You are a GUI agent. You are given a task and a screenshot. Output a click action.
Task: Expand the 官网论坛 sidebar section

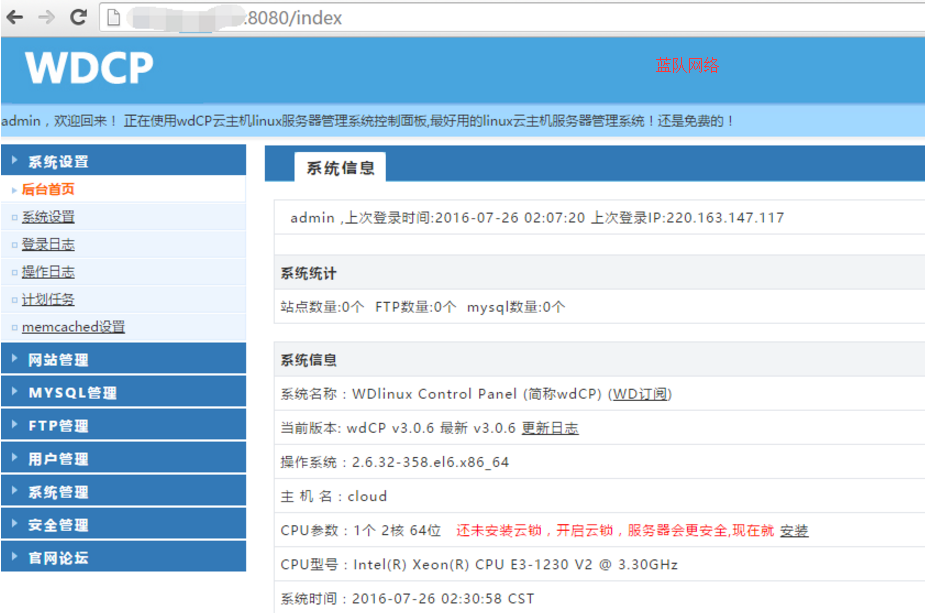(123, 557)
